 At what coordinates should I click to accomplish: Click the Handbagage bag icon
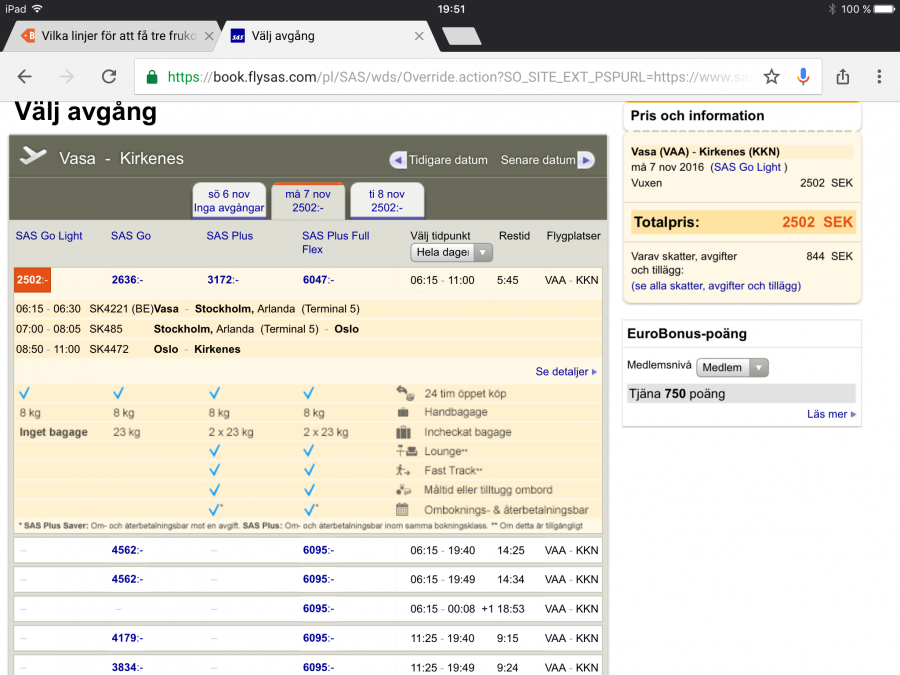click(403, 412)
